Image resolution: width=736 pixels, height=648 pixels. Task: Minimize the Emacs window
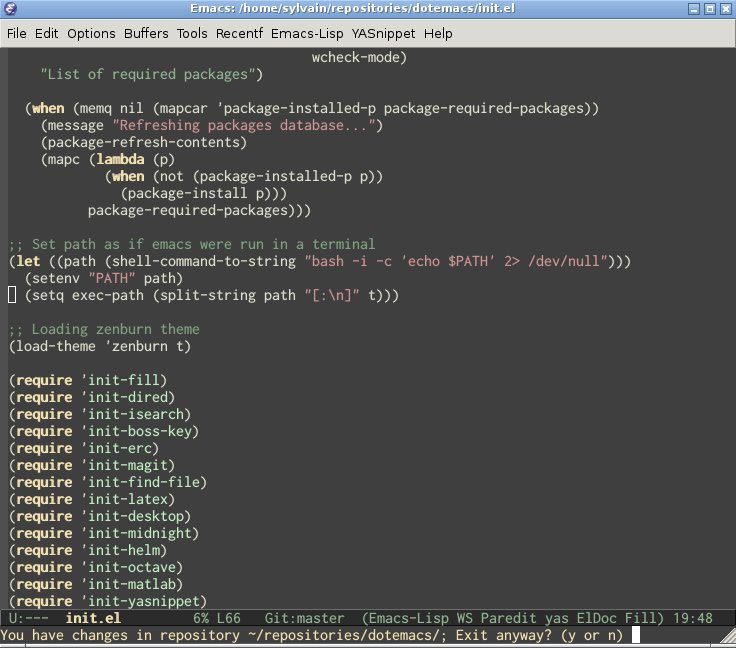click(694, 8)
